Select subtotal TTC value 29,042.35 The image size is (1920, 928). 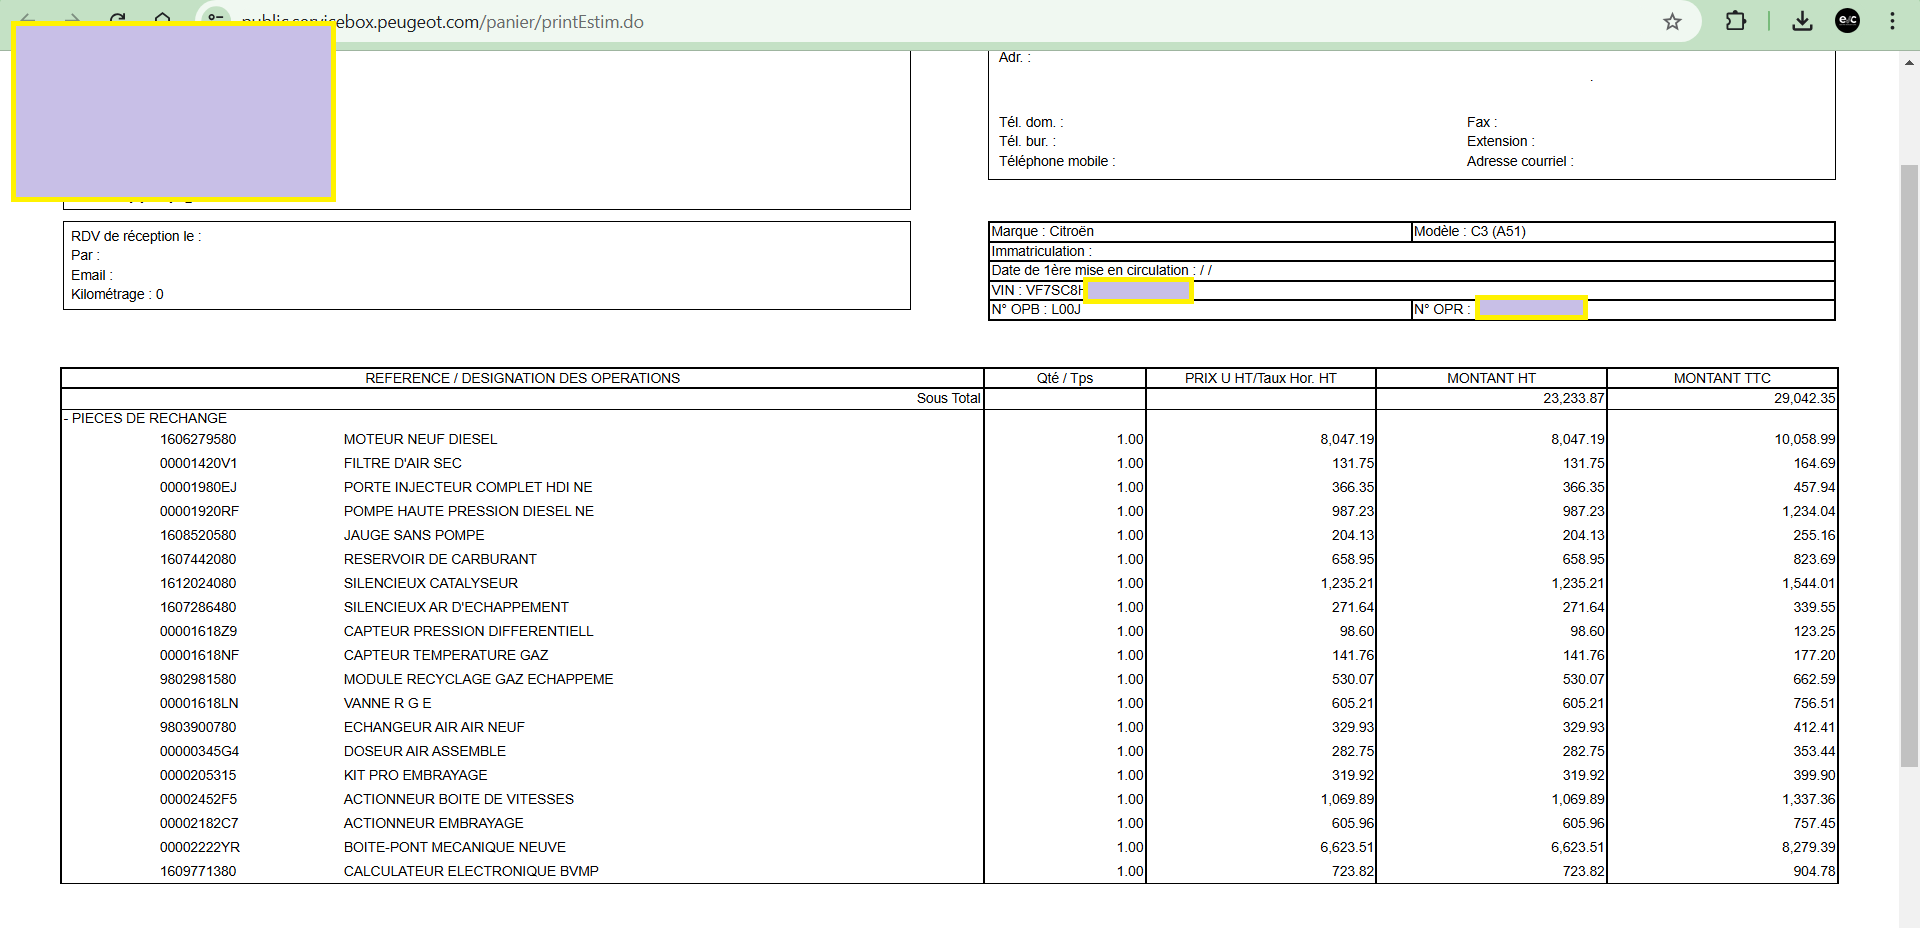coord(1804,398)
